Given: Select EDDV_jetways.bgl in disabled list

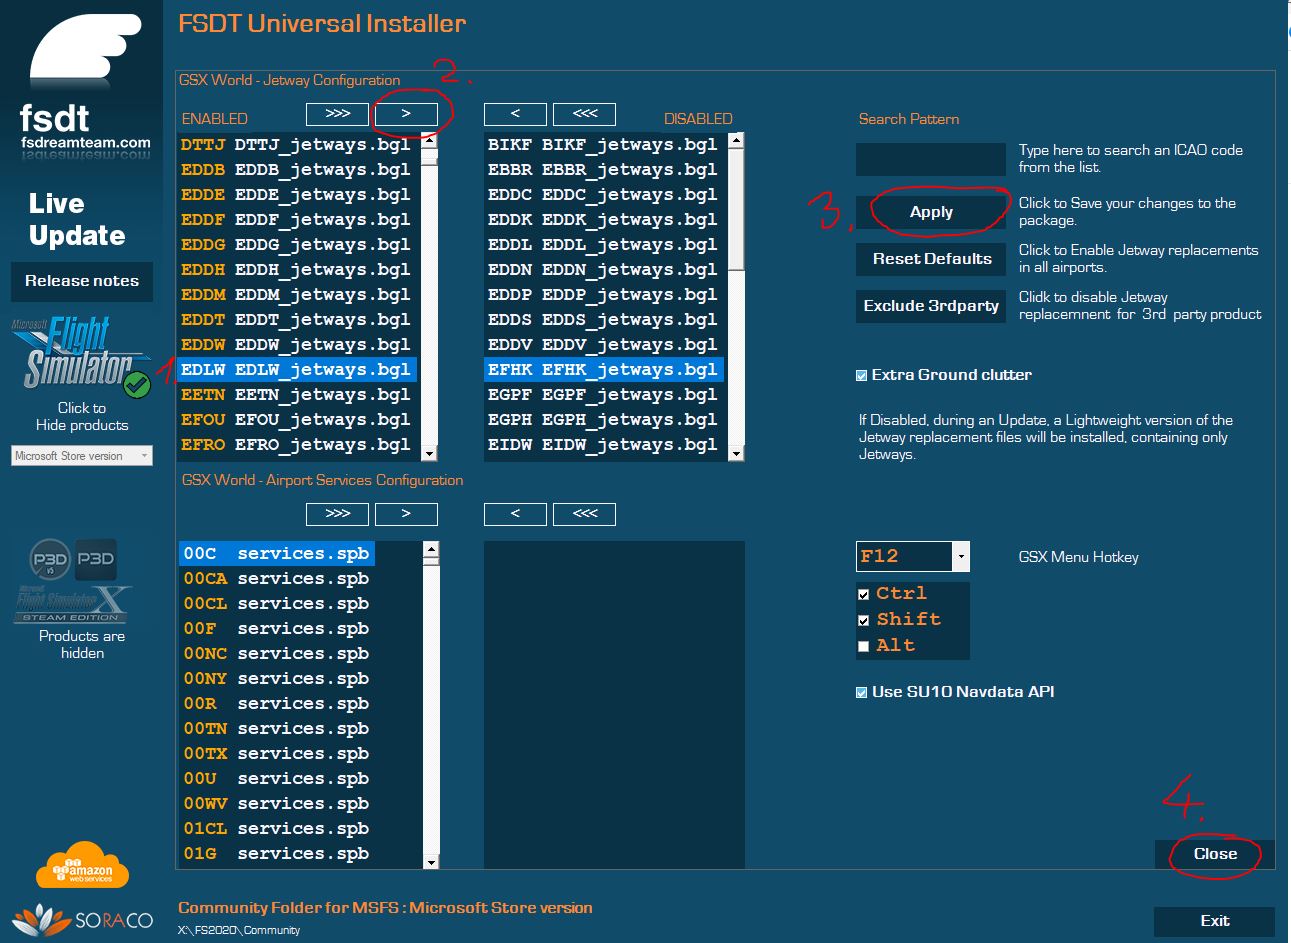Looking at the screenshot, I should click(x=606, y=345).
